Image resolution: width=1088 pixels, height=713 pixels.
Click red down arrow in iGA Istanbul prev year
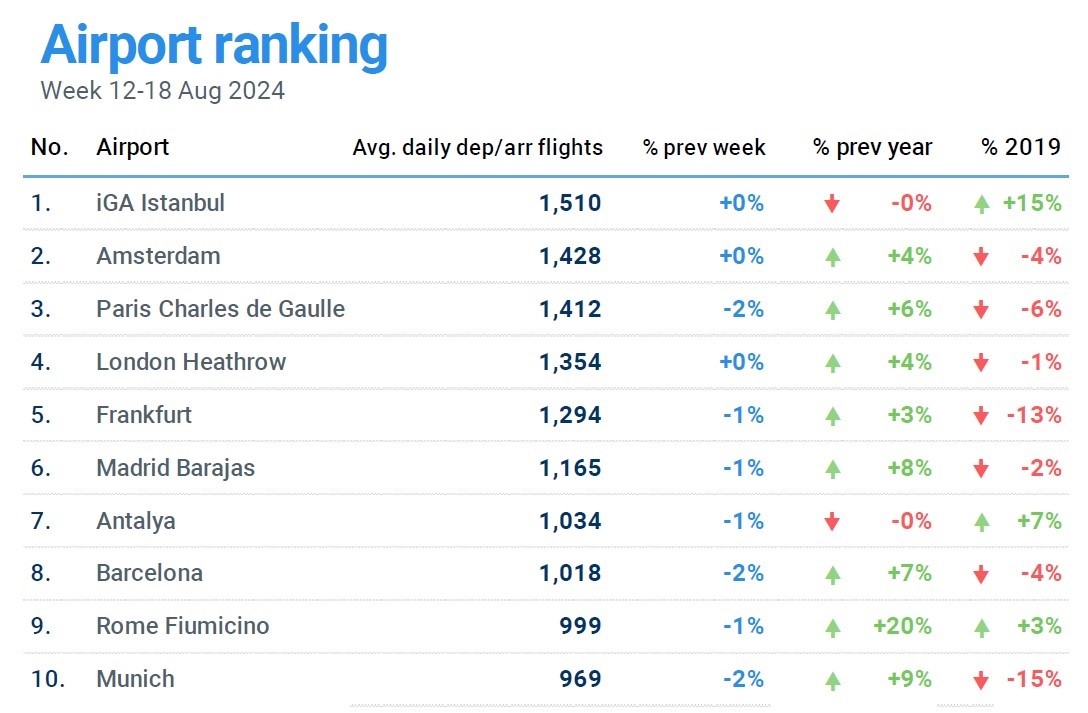point(832,204)
